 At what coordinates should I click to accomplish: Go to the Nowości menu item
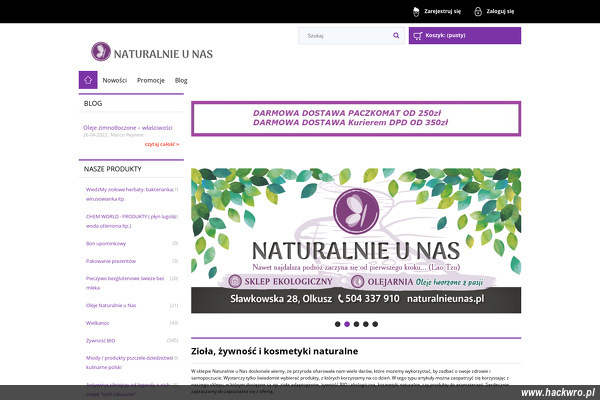coord(114,80)
